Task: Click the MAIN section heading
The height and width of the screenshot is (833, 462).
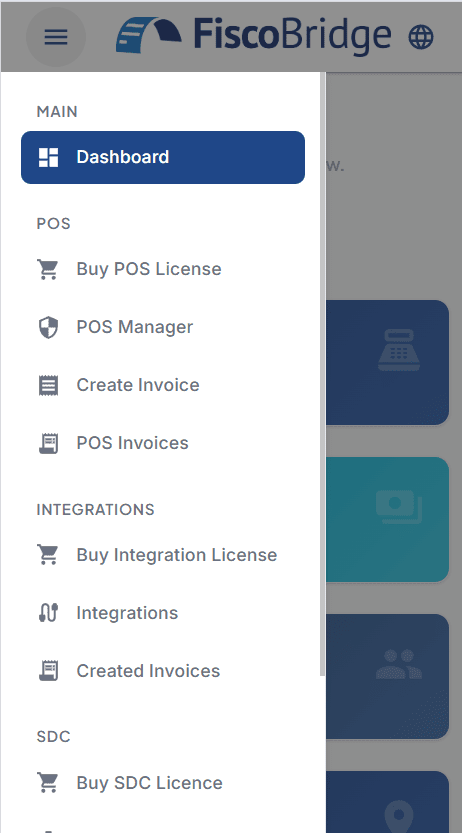Action: tap(57, 112)
